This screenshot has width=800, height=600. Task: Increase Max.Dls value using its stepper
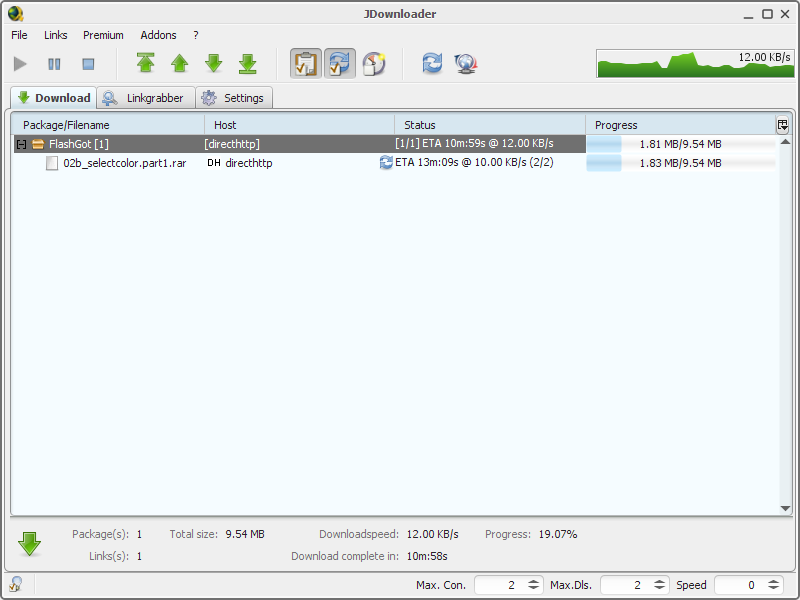(660, 581)
